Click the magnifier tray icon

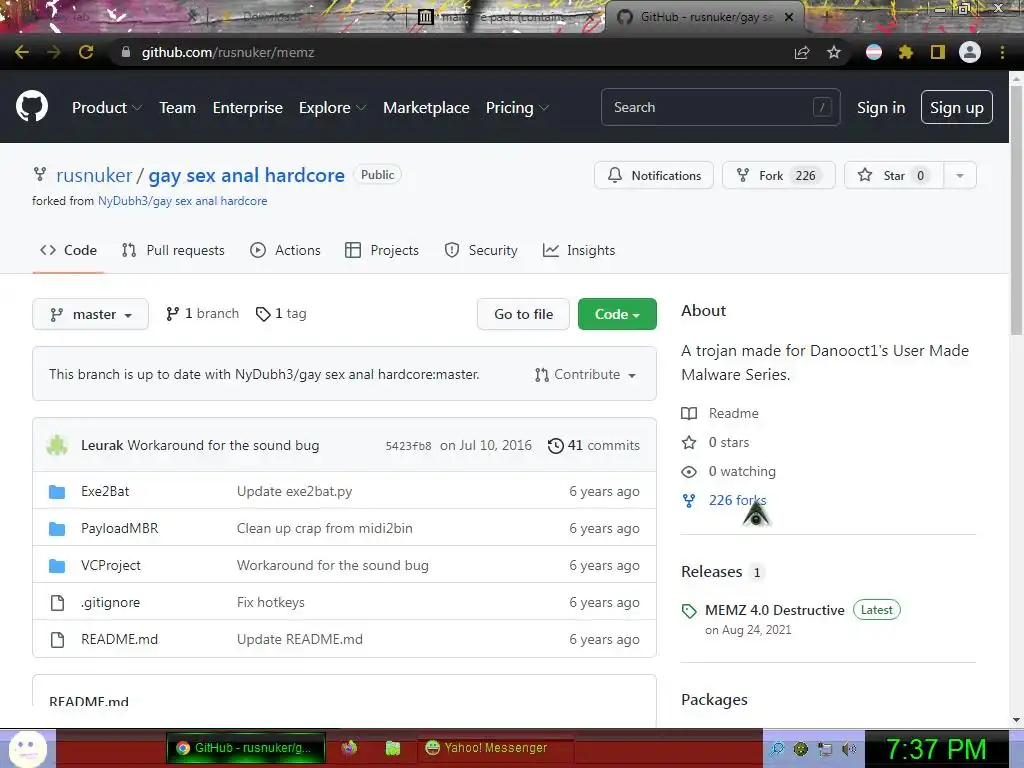tap(776, 749)
